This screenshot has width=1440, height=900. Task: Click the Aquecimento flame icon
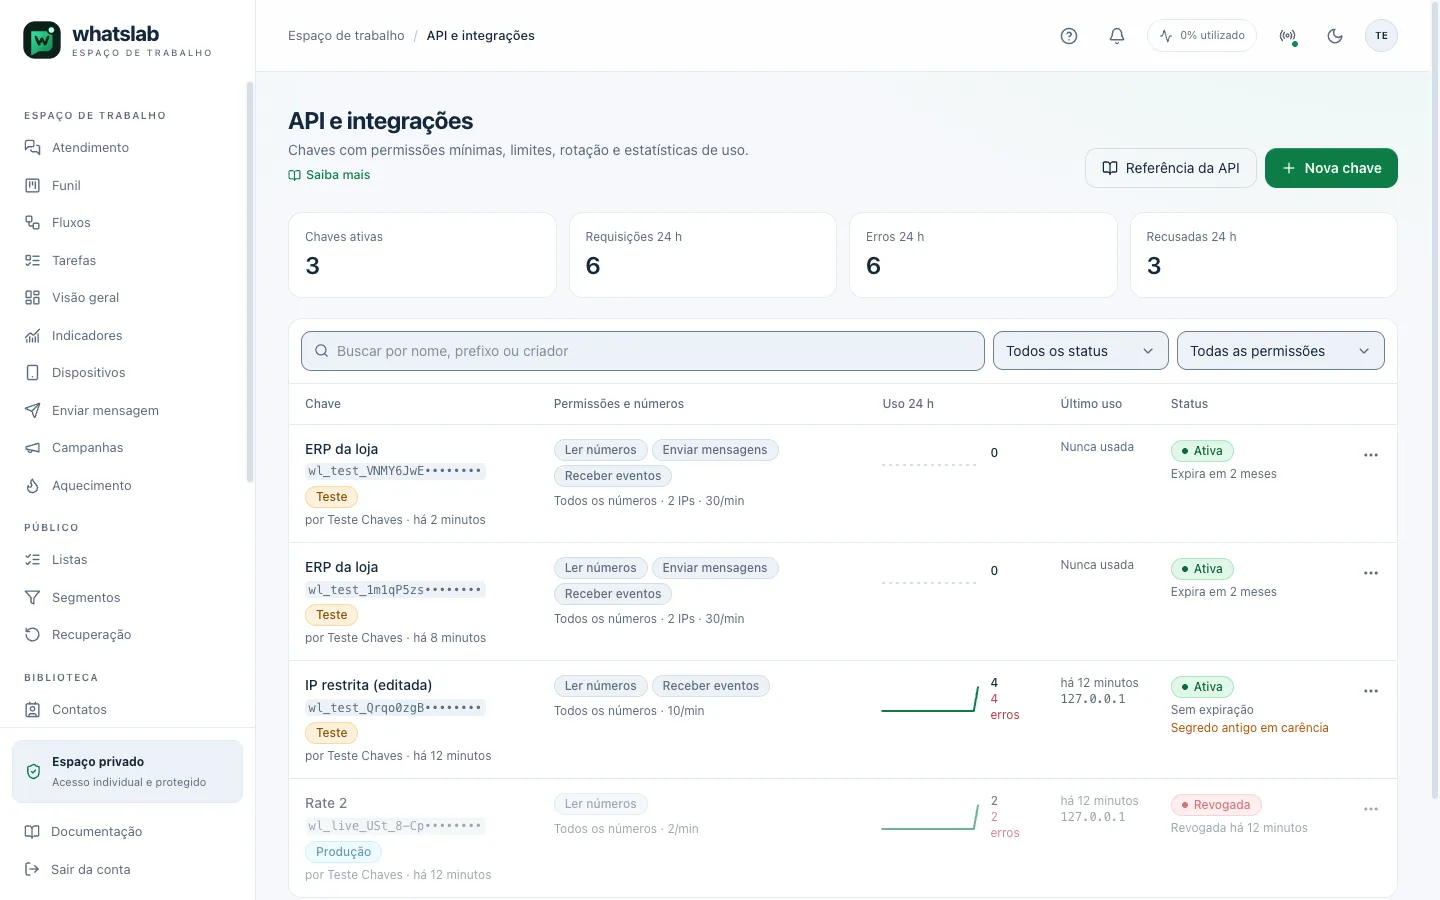coord(32,485)
